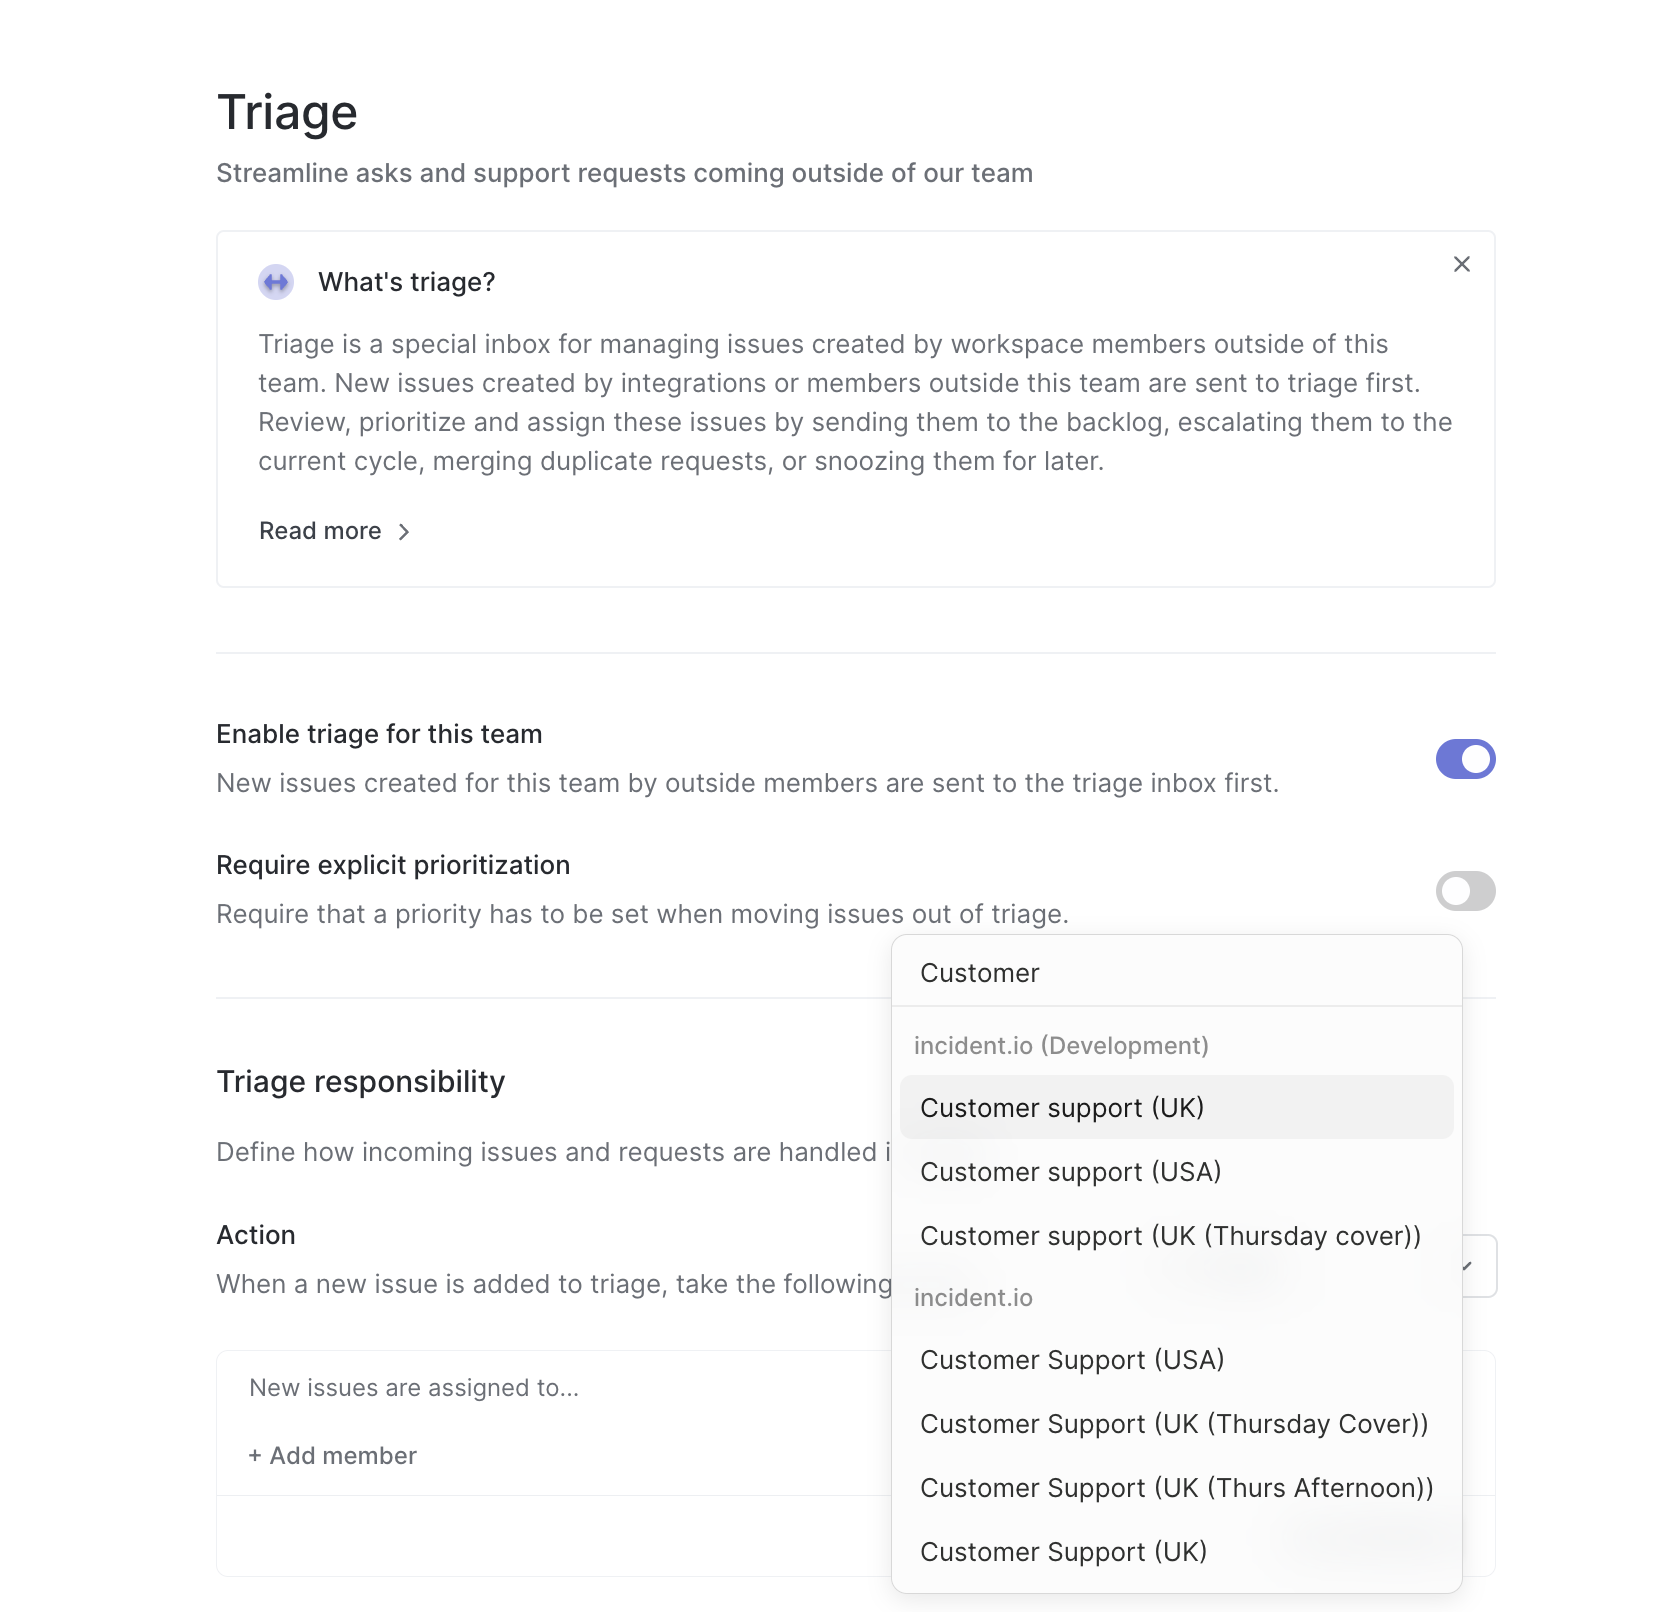Screen dimensions: 1664x1612
Task: Click the Customer search field in dropdown
Action: point(1176,973)
